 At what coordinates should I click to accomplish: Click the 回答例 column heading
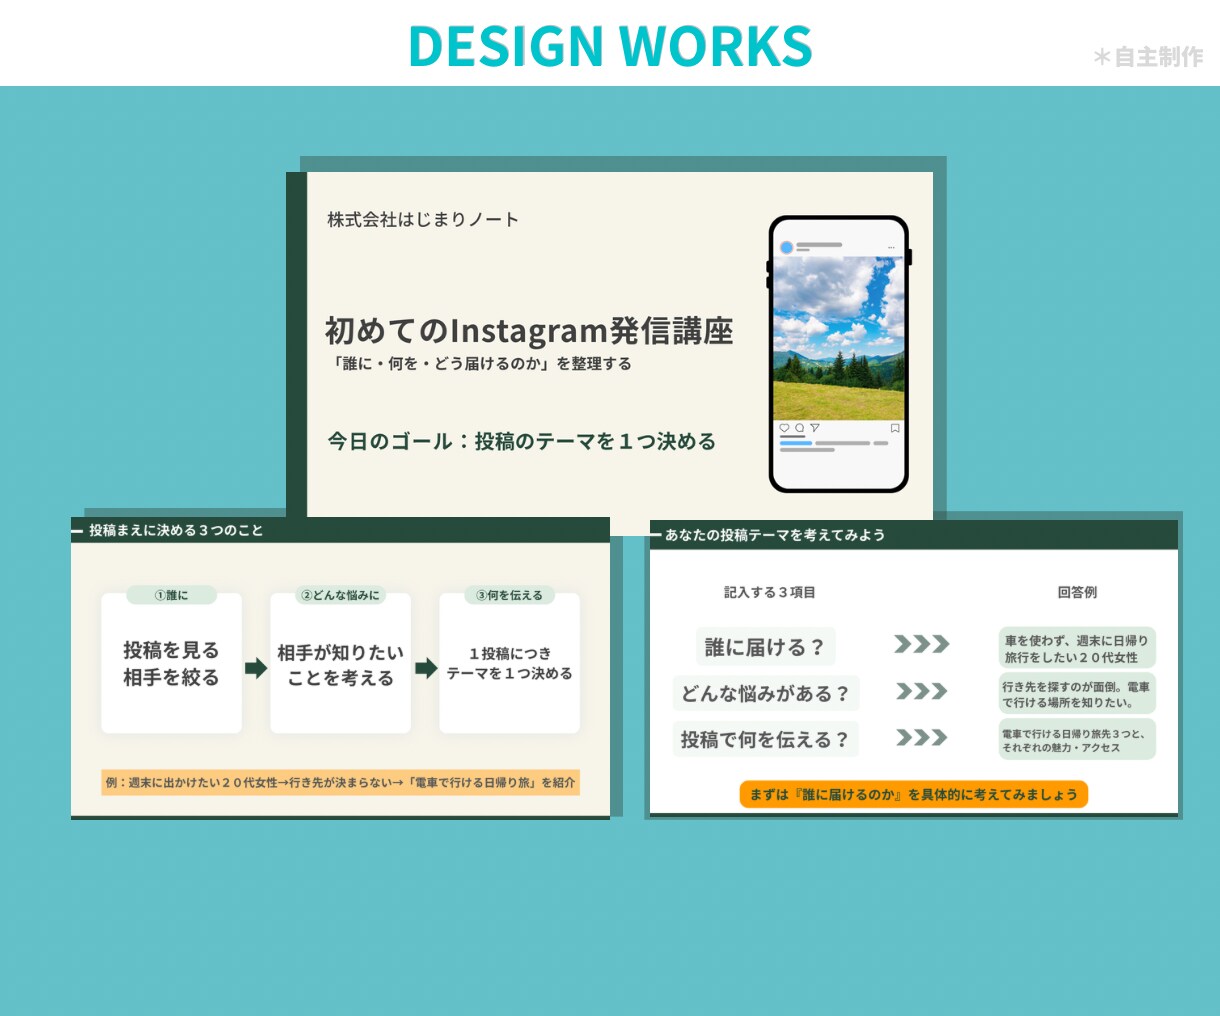pyautogui.click(x=1077, y=592)
